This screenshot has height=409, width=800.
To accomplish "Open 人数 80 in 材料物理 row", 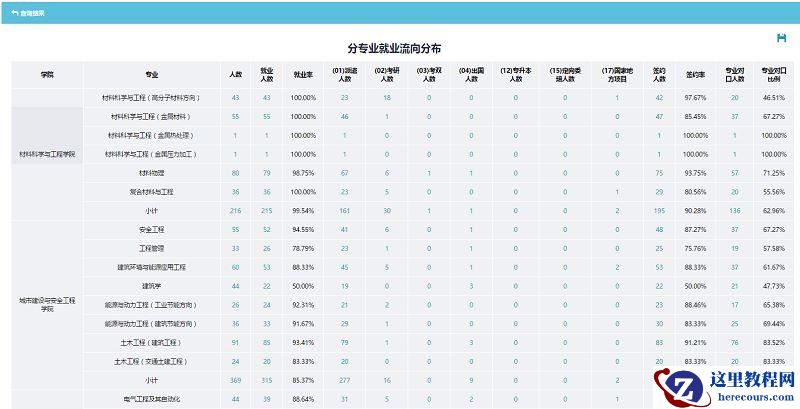I will pos(235,173).
